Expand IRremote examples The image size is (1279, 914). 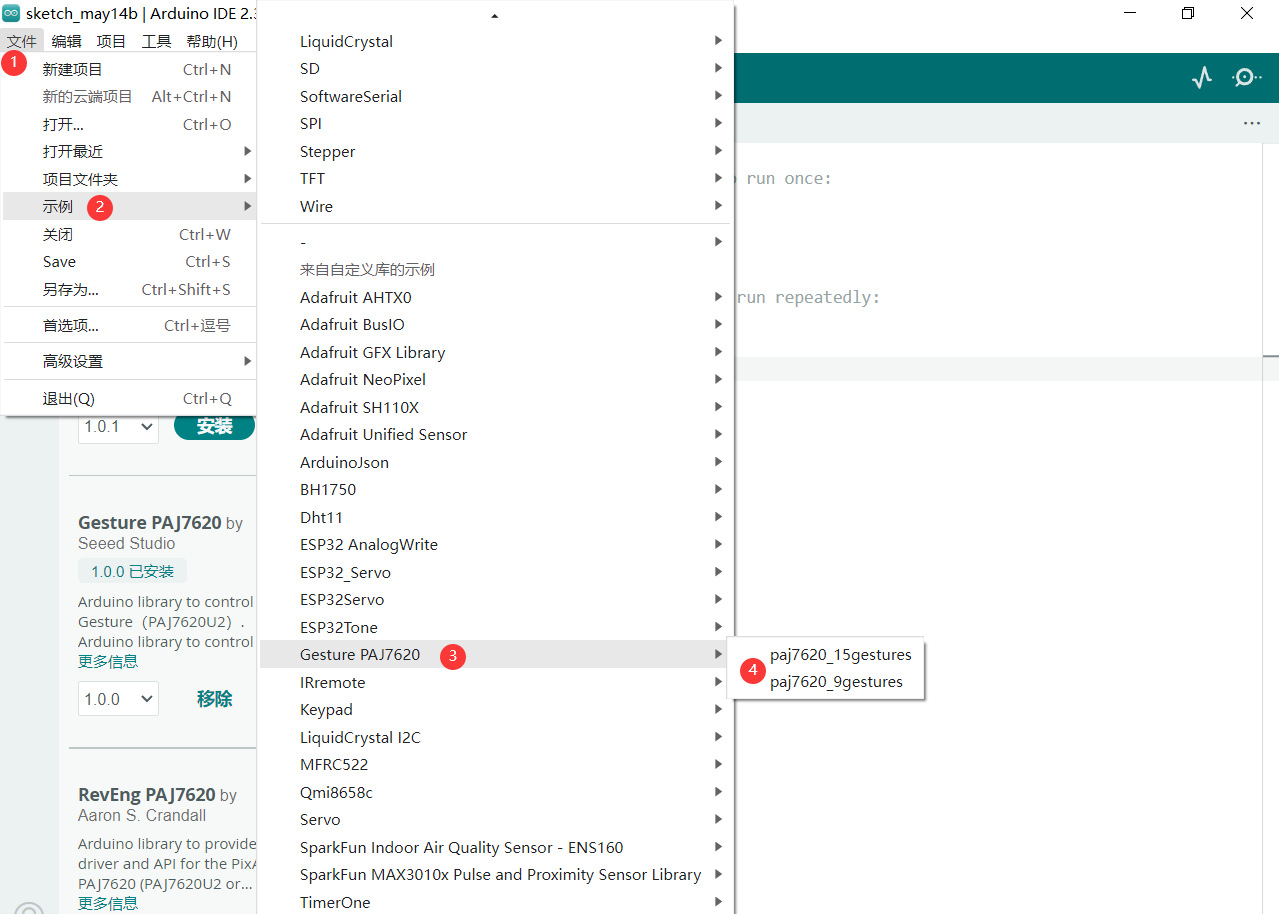click(x=496, y=682)
